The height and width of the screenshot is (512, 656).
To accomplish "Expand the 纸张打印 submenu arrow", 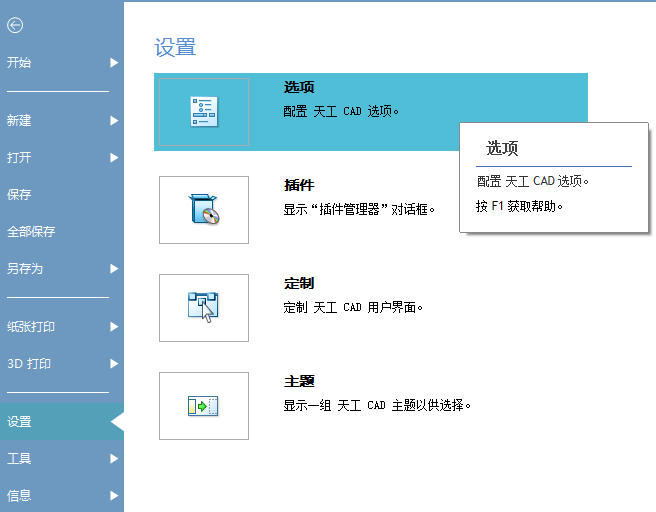I will tap(114, 327).
